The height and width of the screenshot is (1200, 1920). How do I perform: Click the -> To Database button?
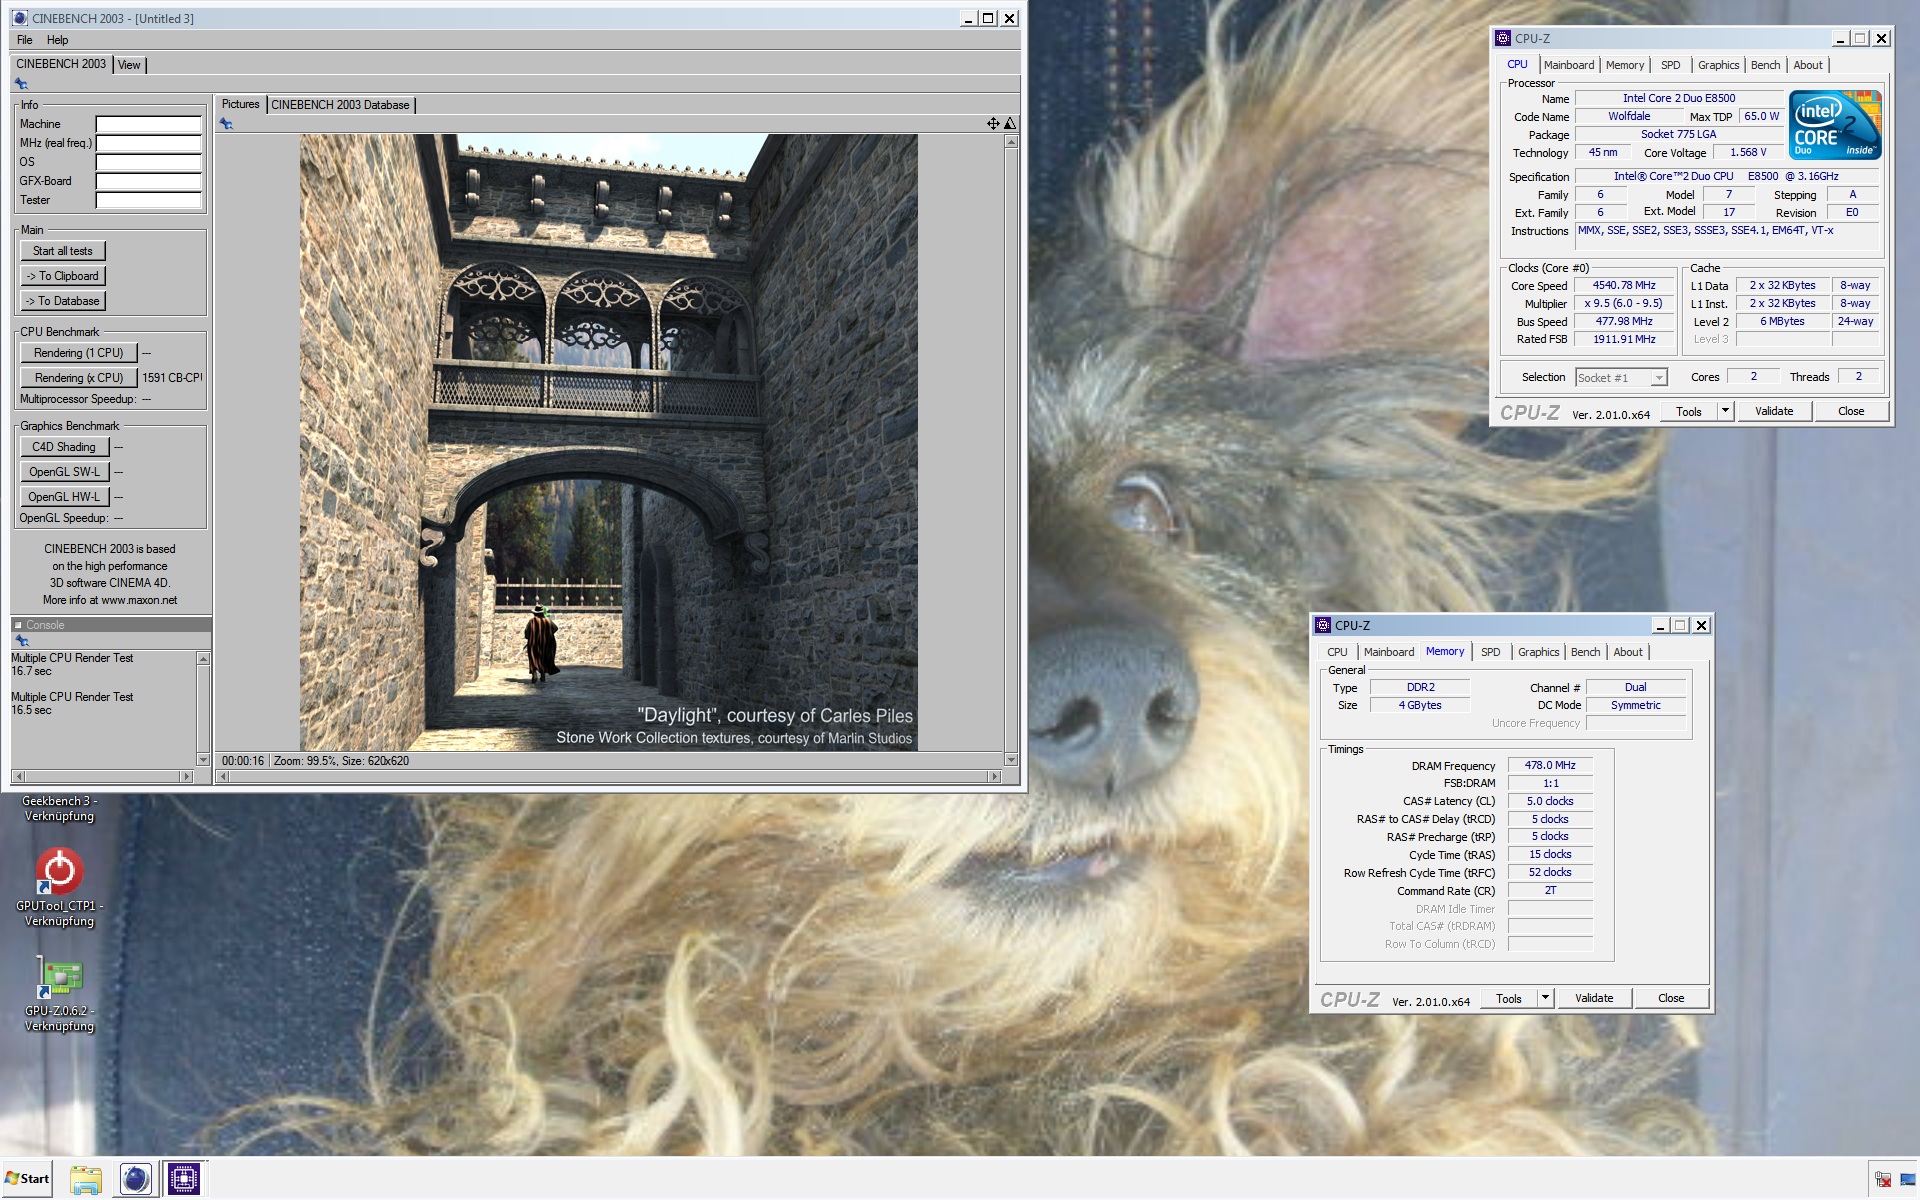tap(63, 301)
